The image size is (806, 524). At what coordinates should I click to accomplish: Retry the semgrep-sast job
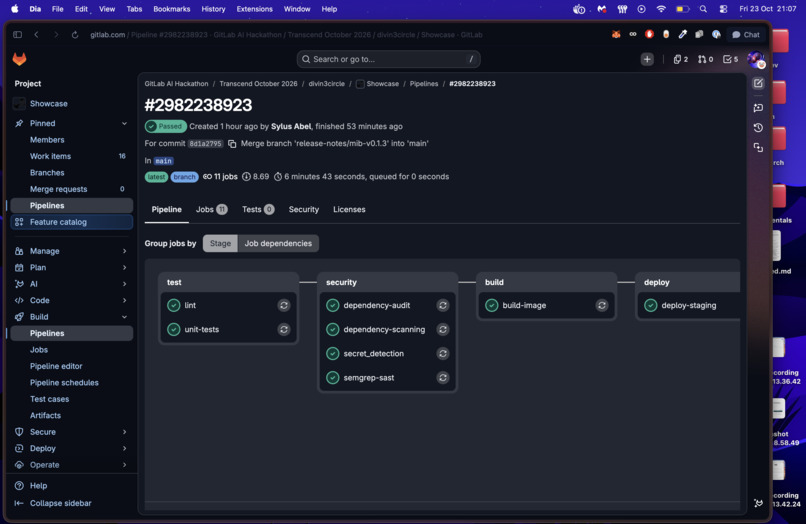[x=443, y=378]
